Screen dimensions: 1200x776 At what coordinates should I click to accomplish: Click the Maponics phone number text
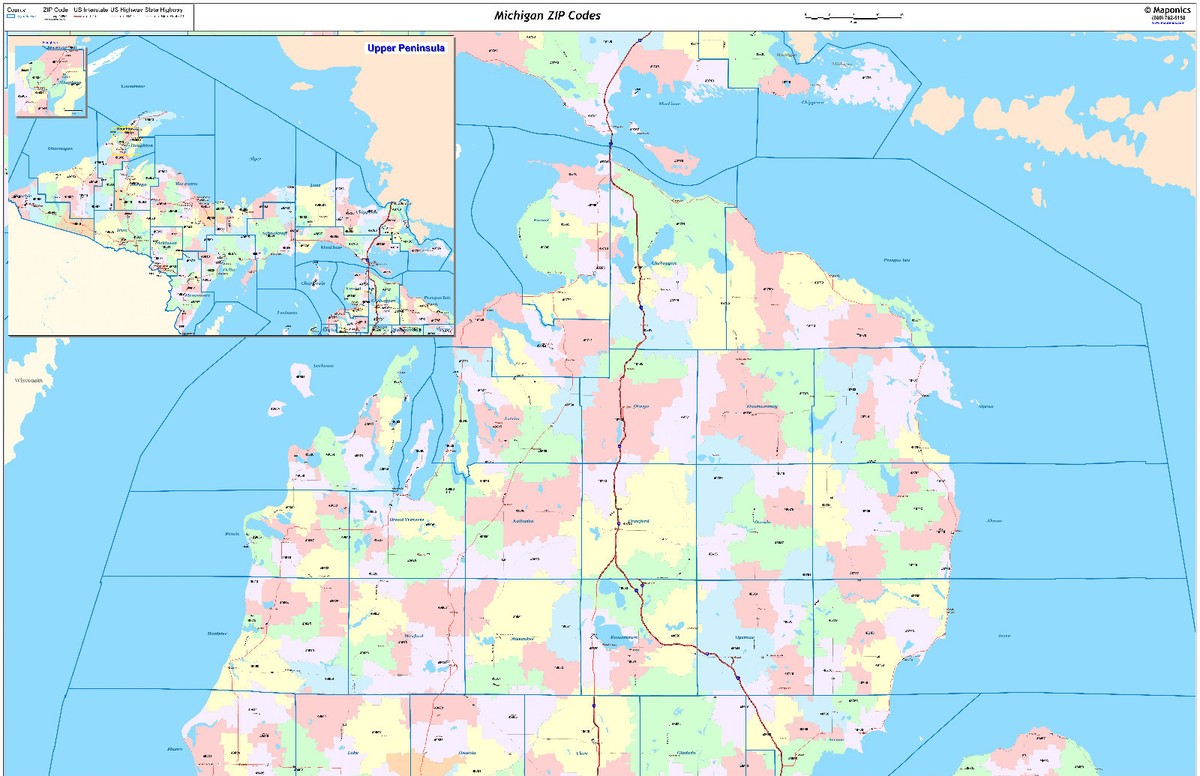click(1168, 17)
